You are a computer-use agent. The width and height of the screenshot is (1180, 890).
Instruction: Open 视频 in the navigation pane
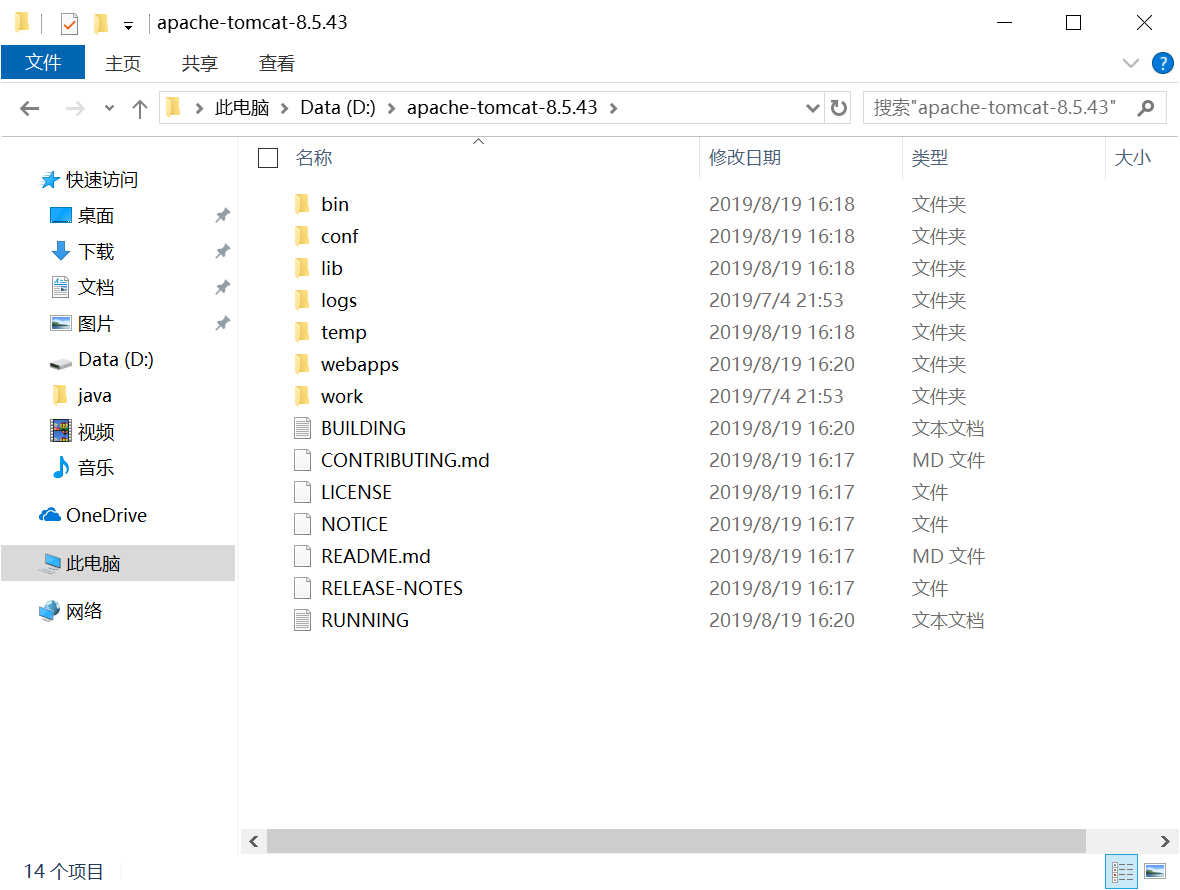point(96,432)
